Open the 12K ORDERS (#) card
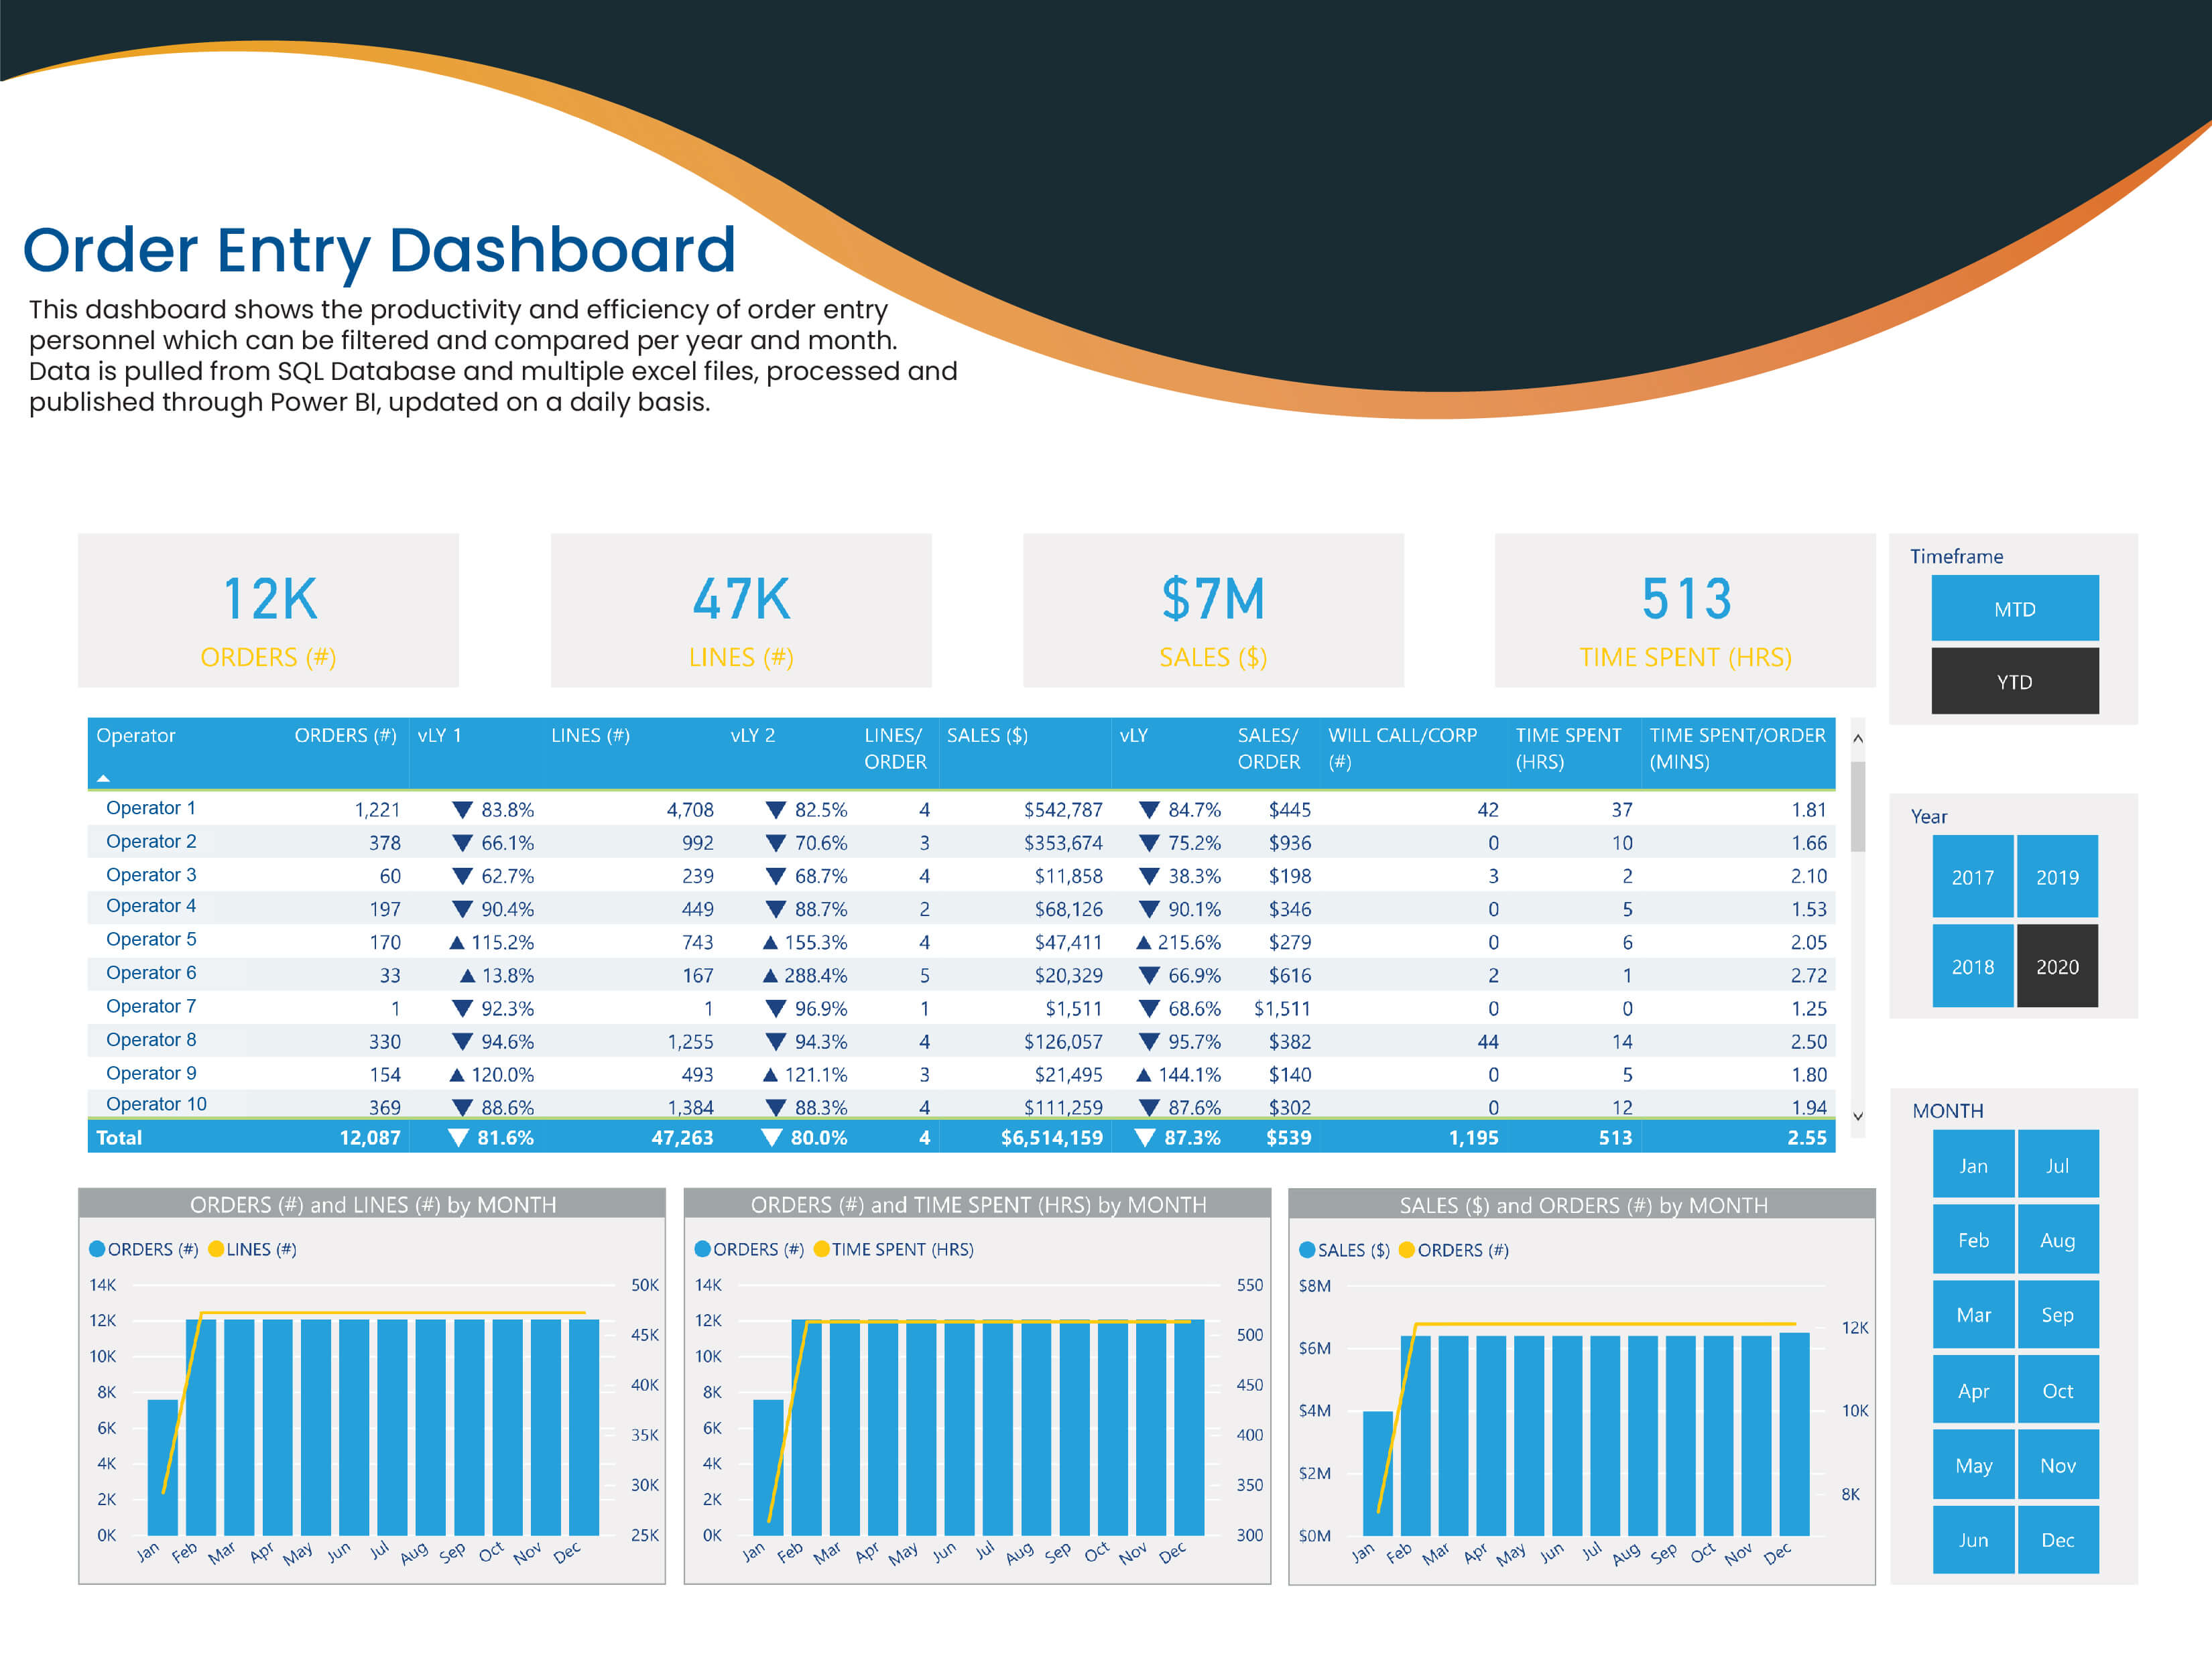The height and width of the screenshot is (1674, 2212). click(268, 610)
